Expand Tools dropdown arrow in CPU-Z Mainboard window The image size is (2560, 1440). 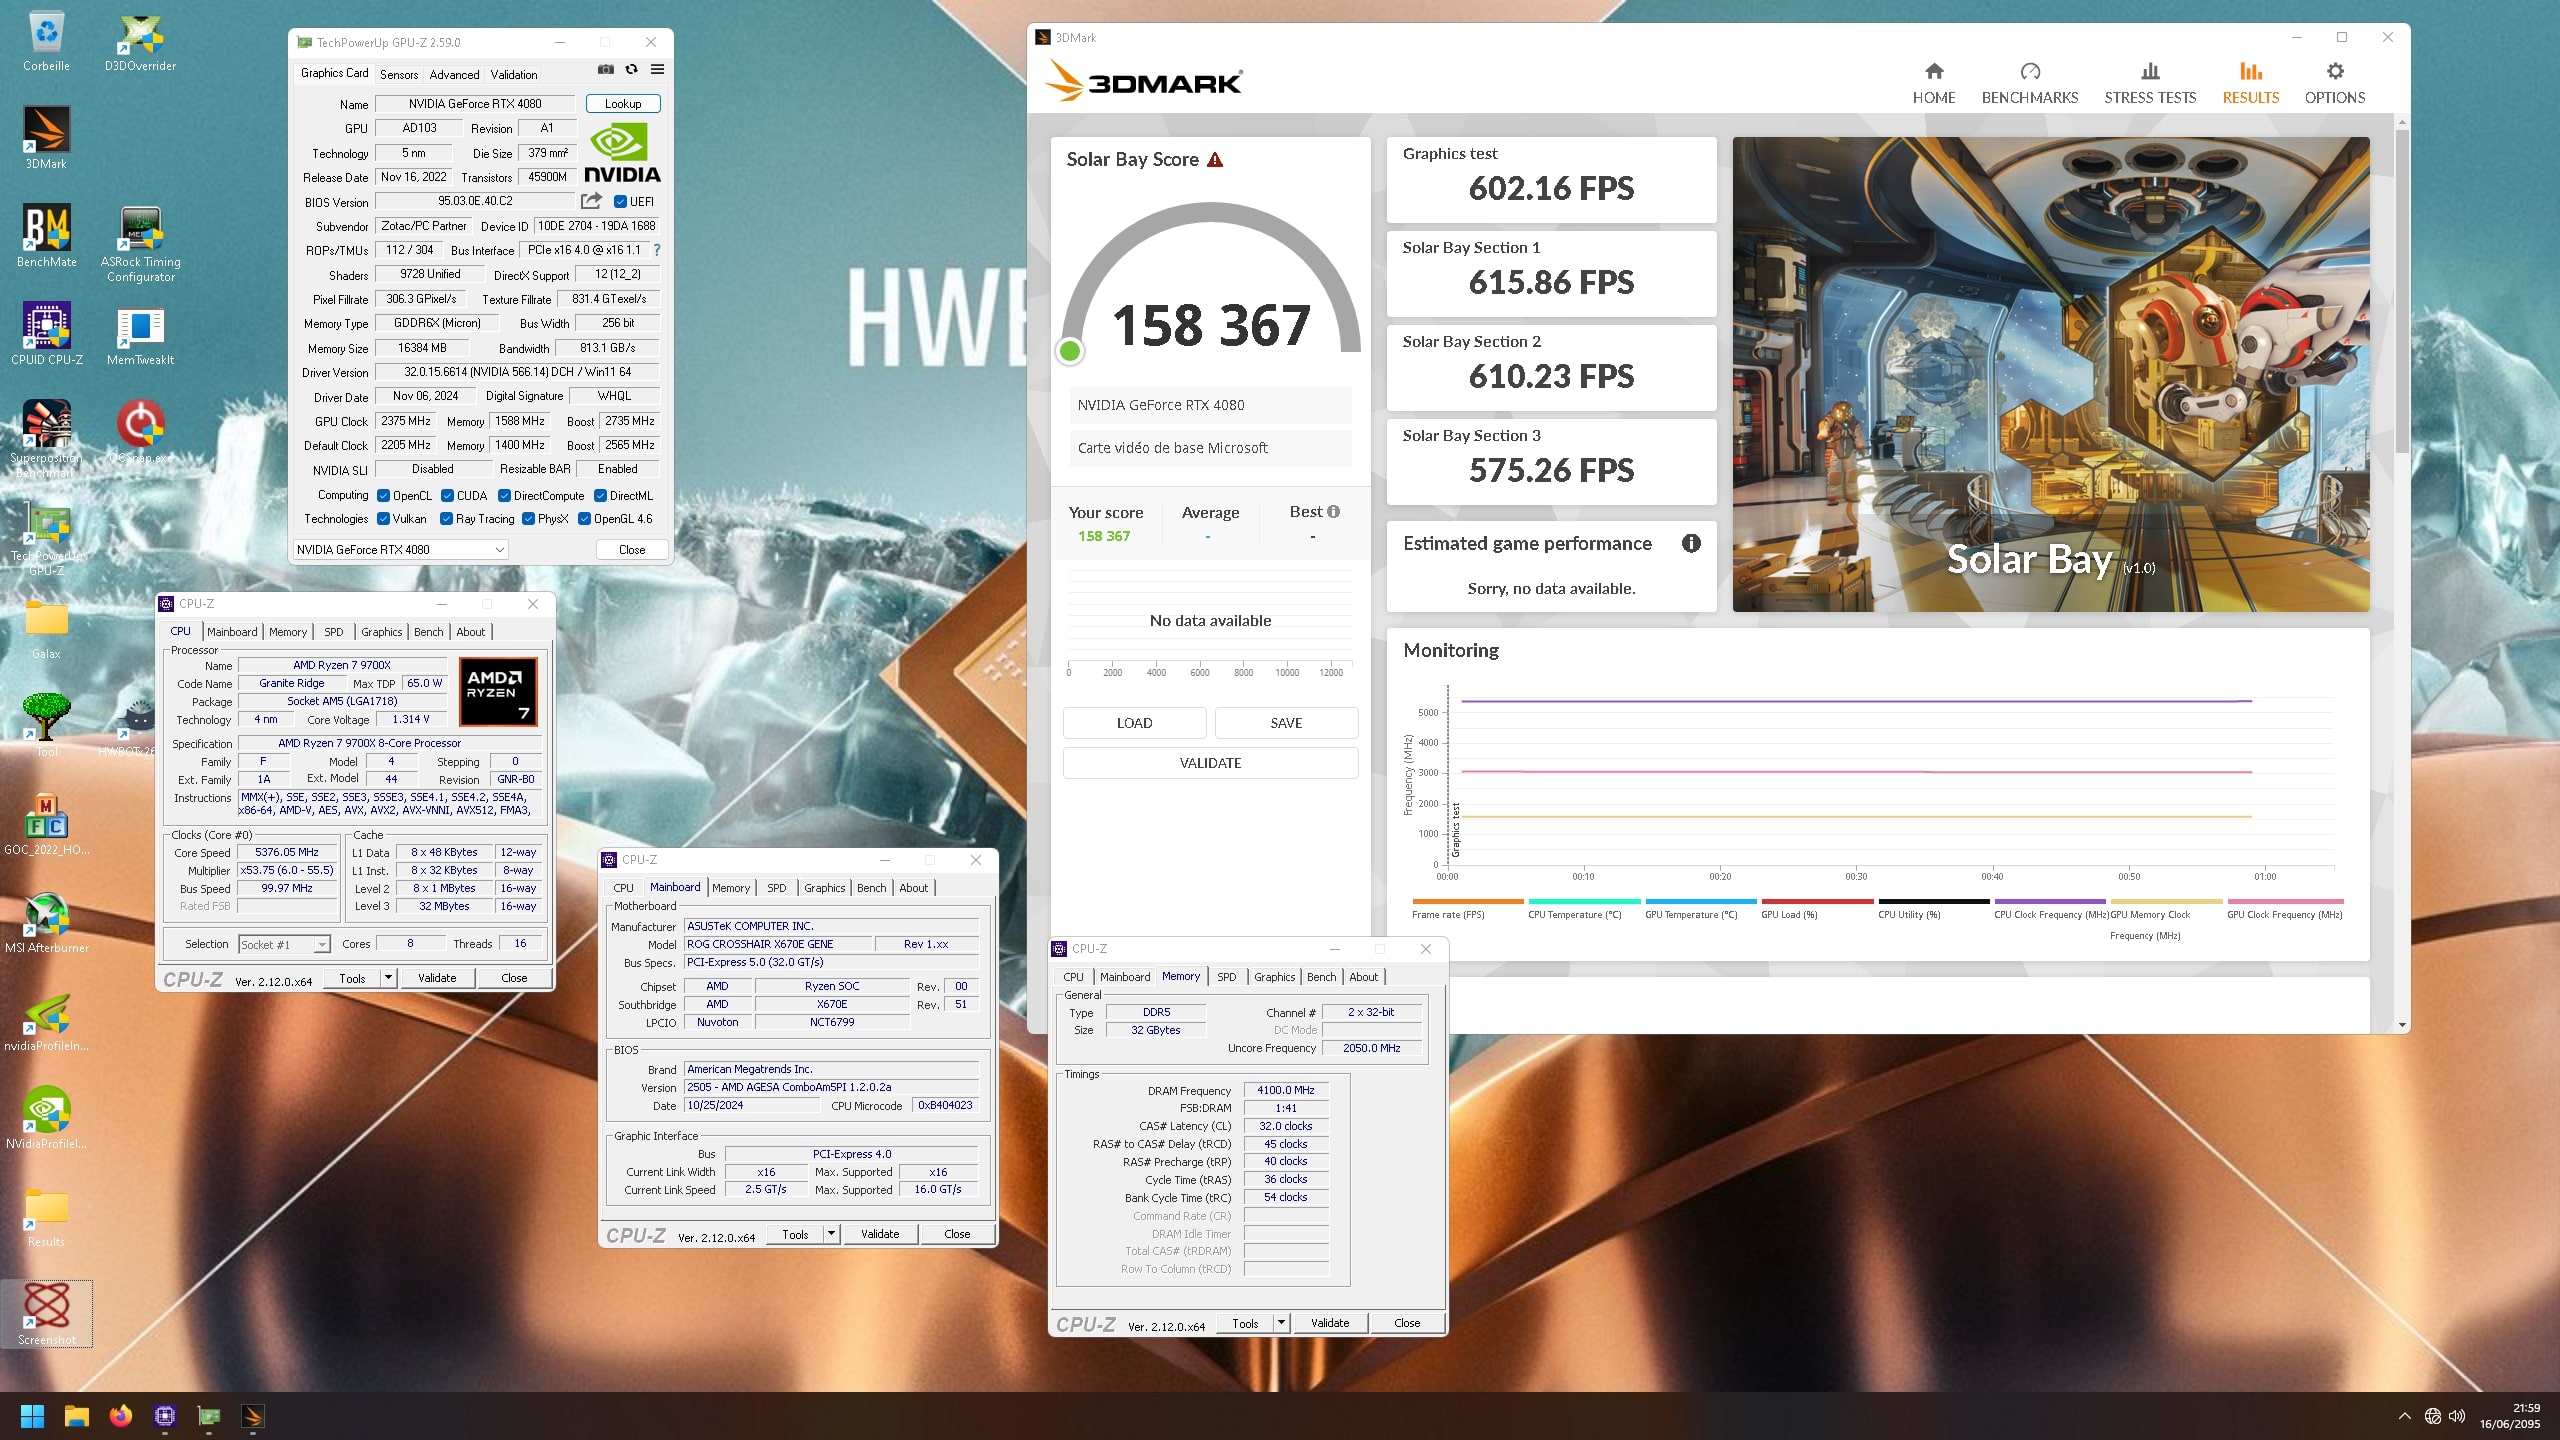pos(831,1234)
